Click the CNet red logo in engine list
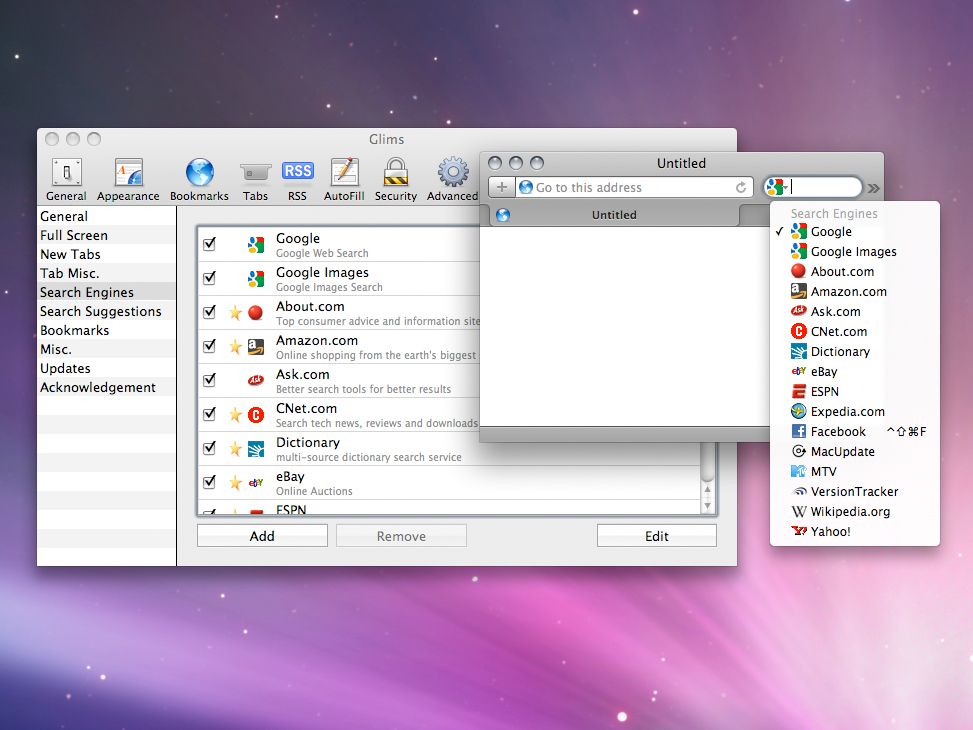Image resolution: width=973 pixels, height=730 pixels. (256, 414)
